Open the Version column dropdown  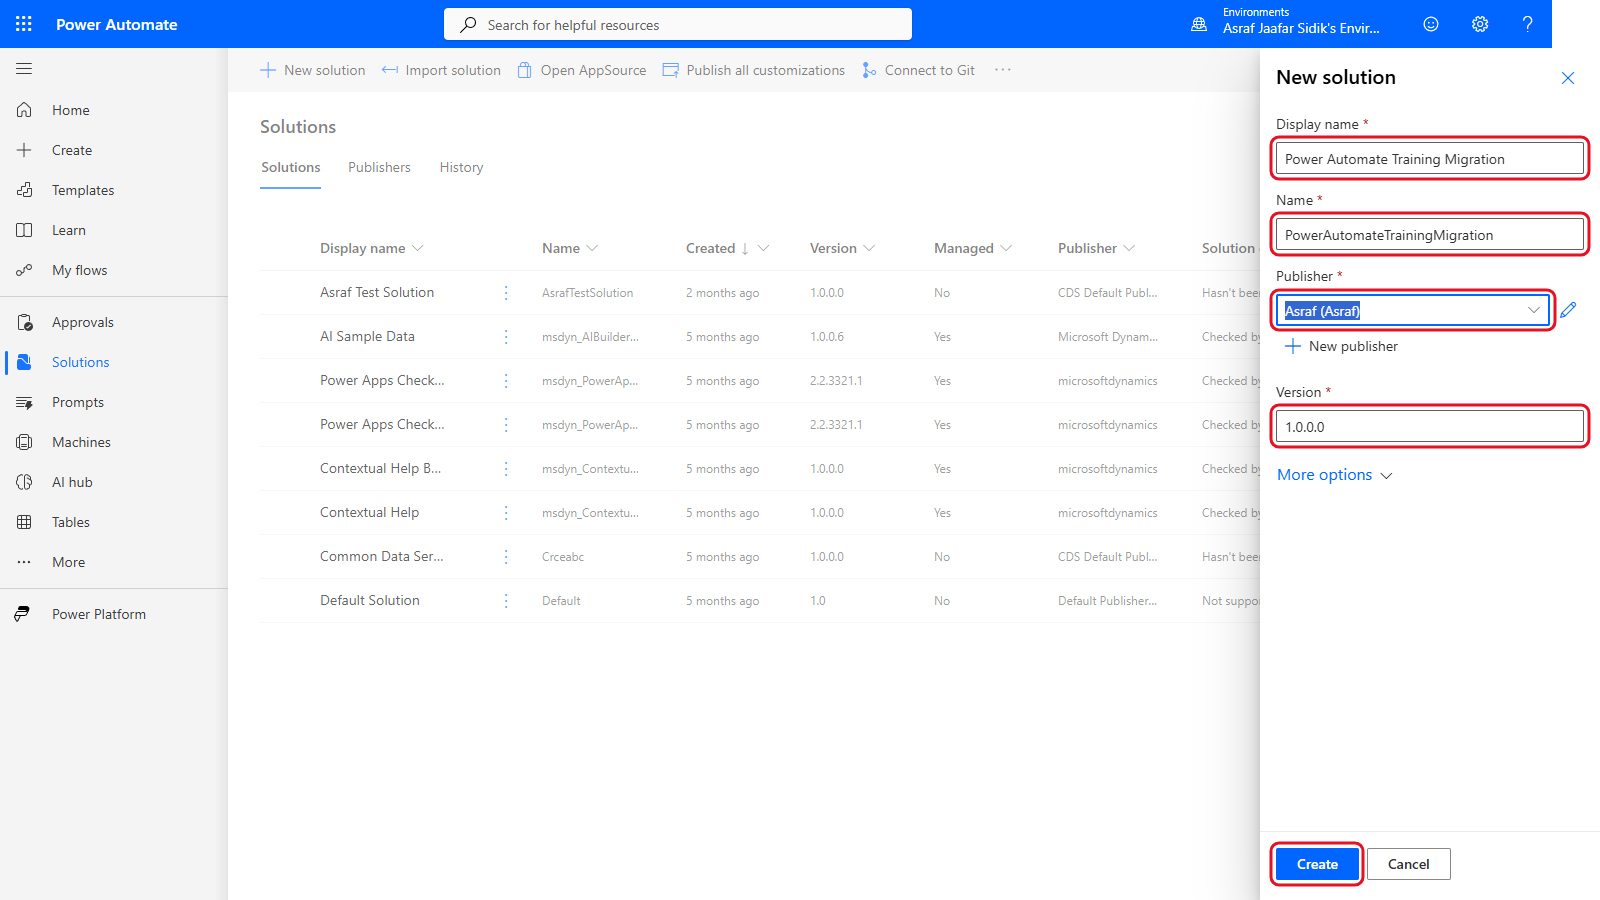click(869, 248)
